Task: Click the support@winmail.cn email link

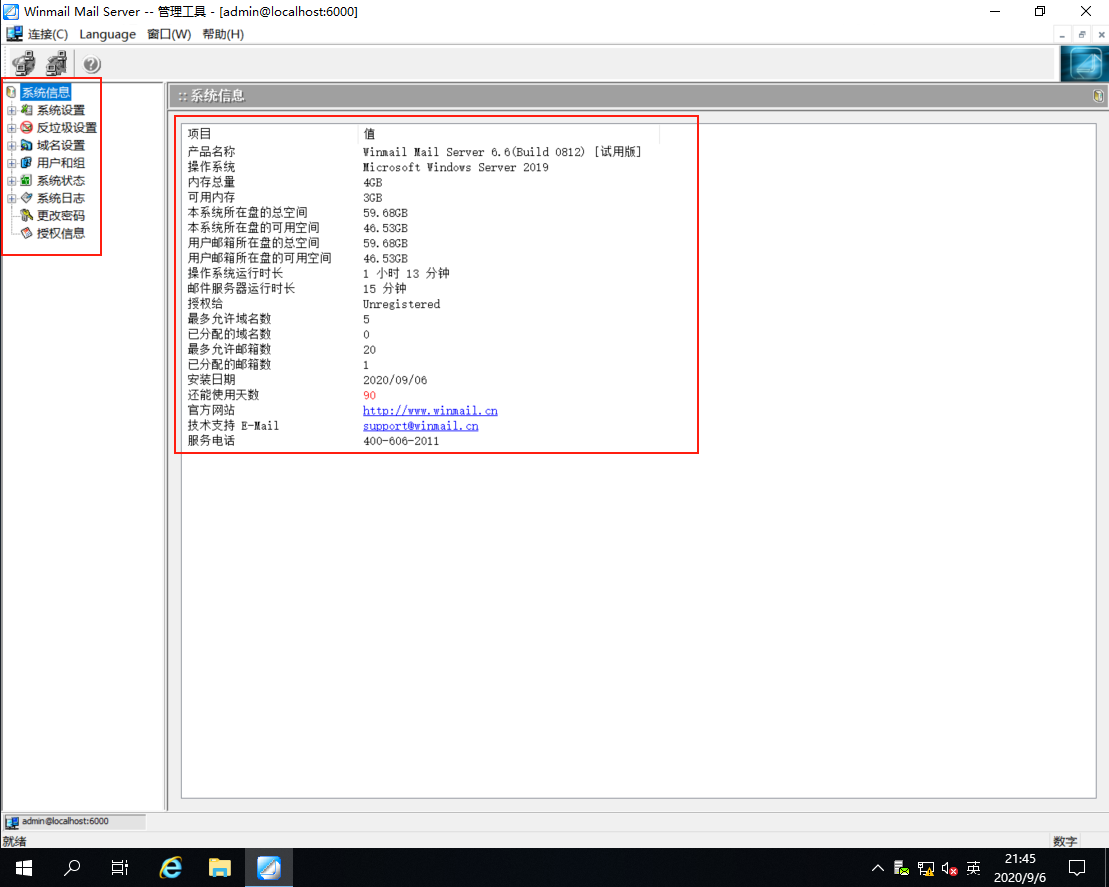Action: pos(421,426)
